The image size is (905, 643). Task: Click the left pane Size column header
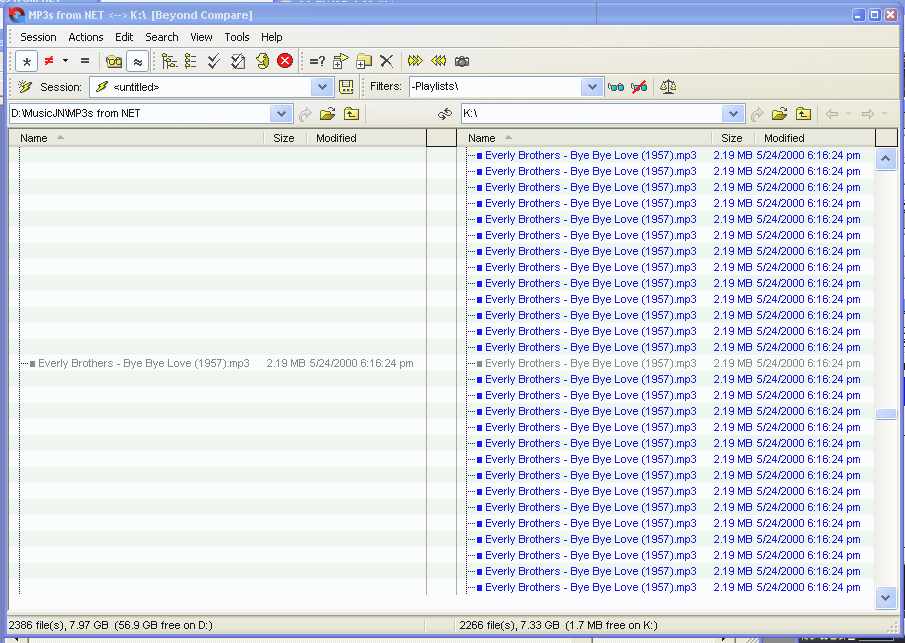284,138
